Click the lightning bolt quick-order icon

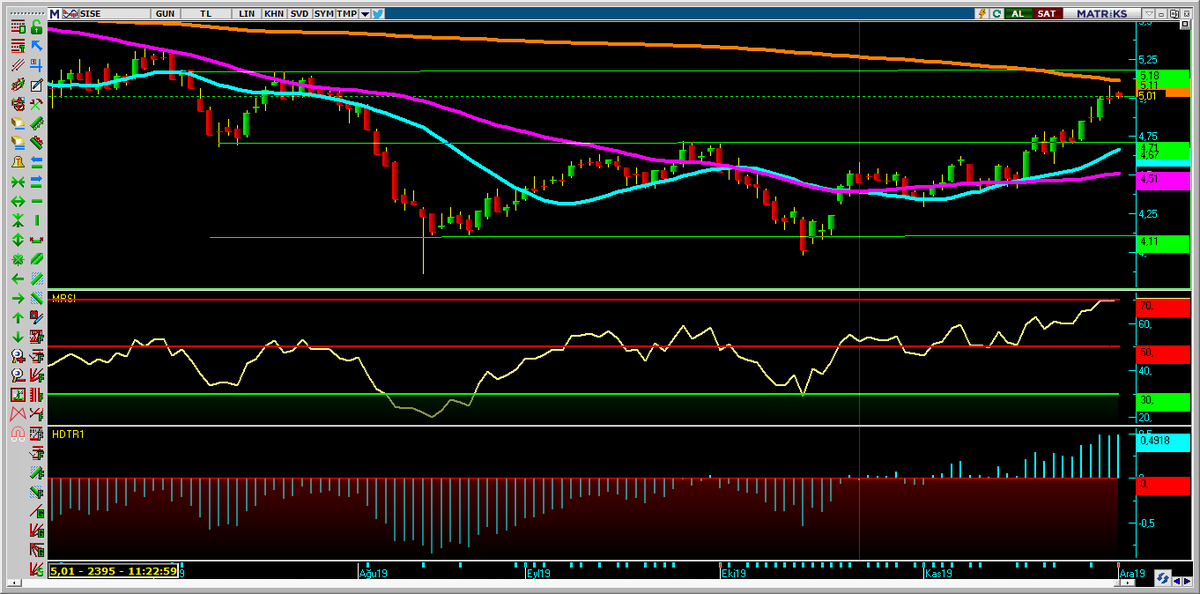[x=983, y=13]
